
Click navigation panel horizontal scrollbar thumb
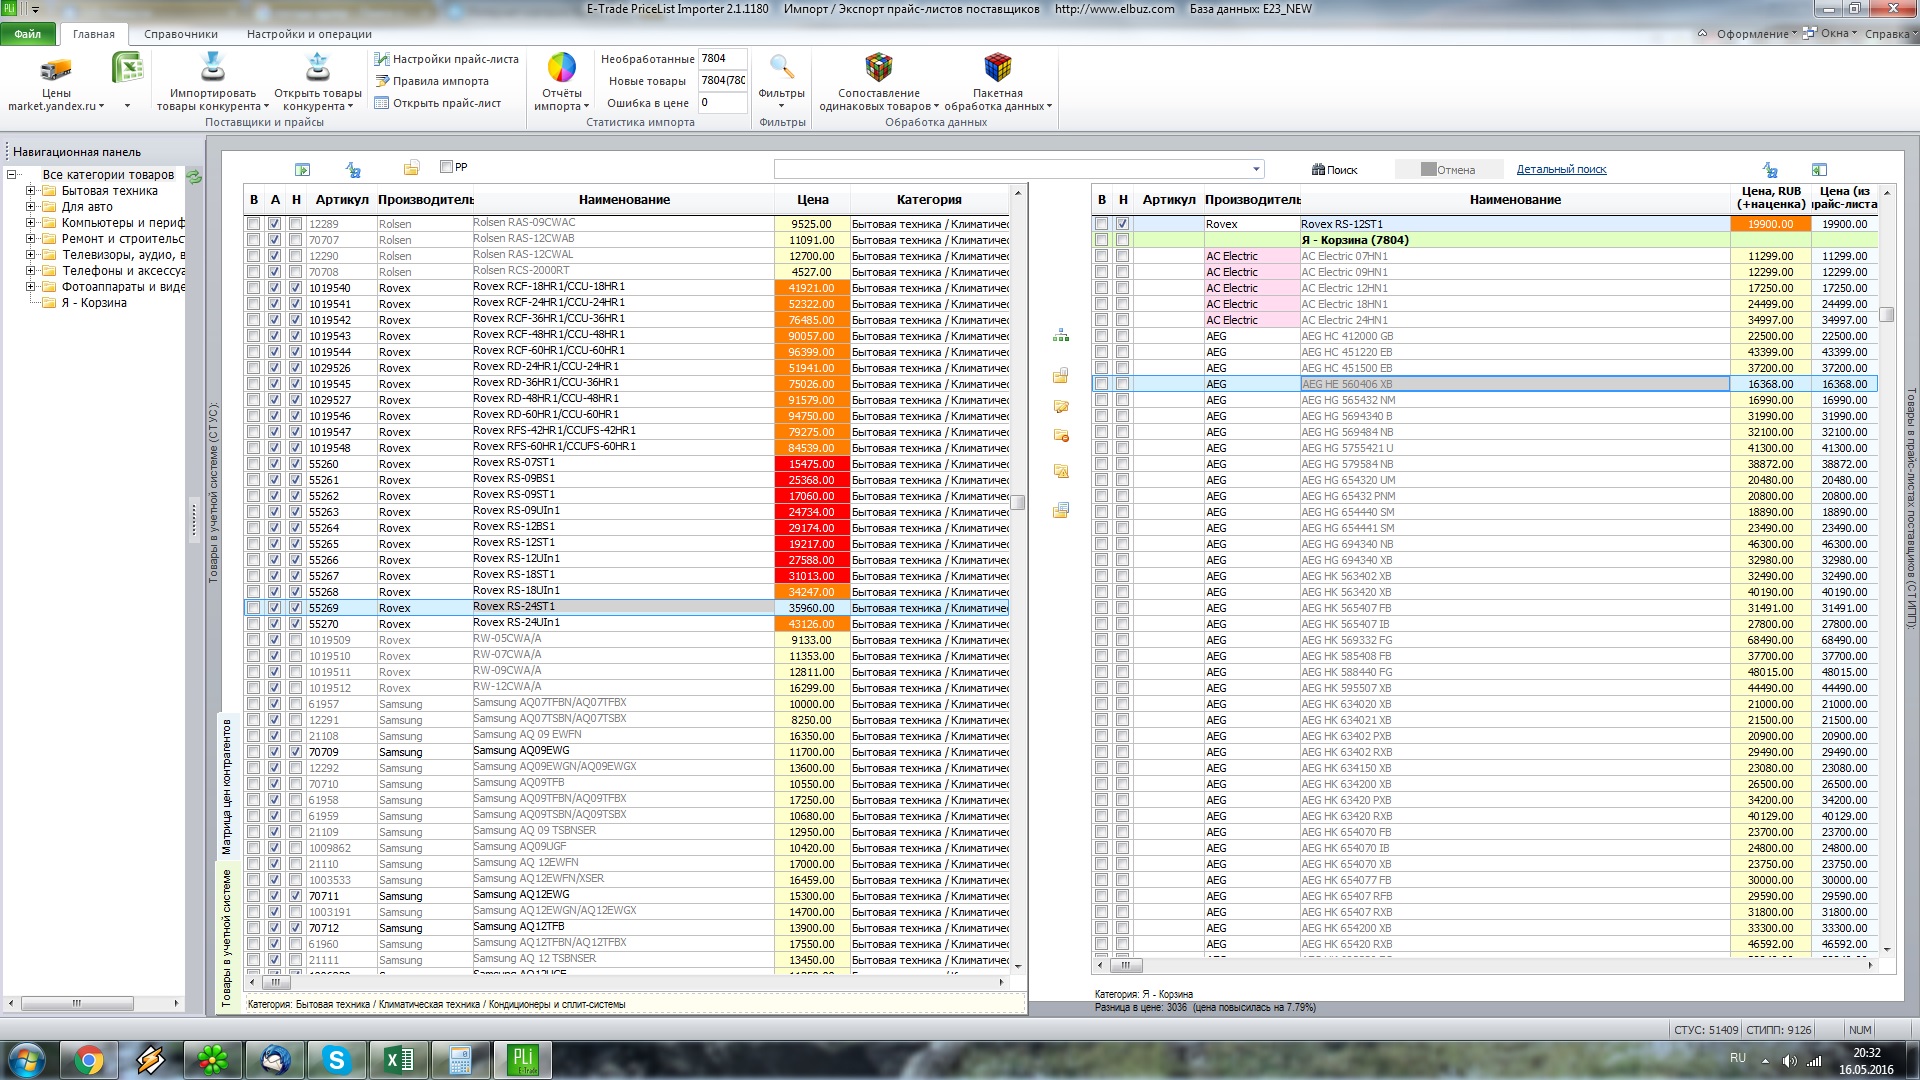77,1003
